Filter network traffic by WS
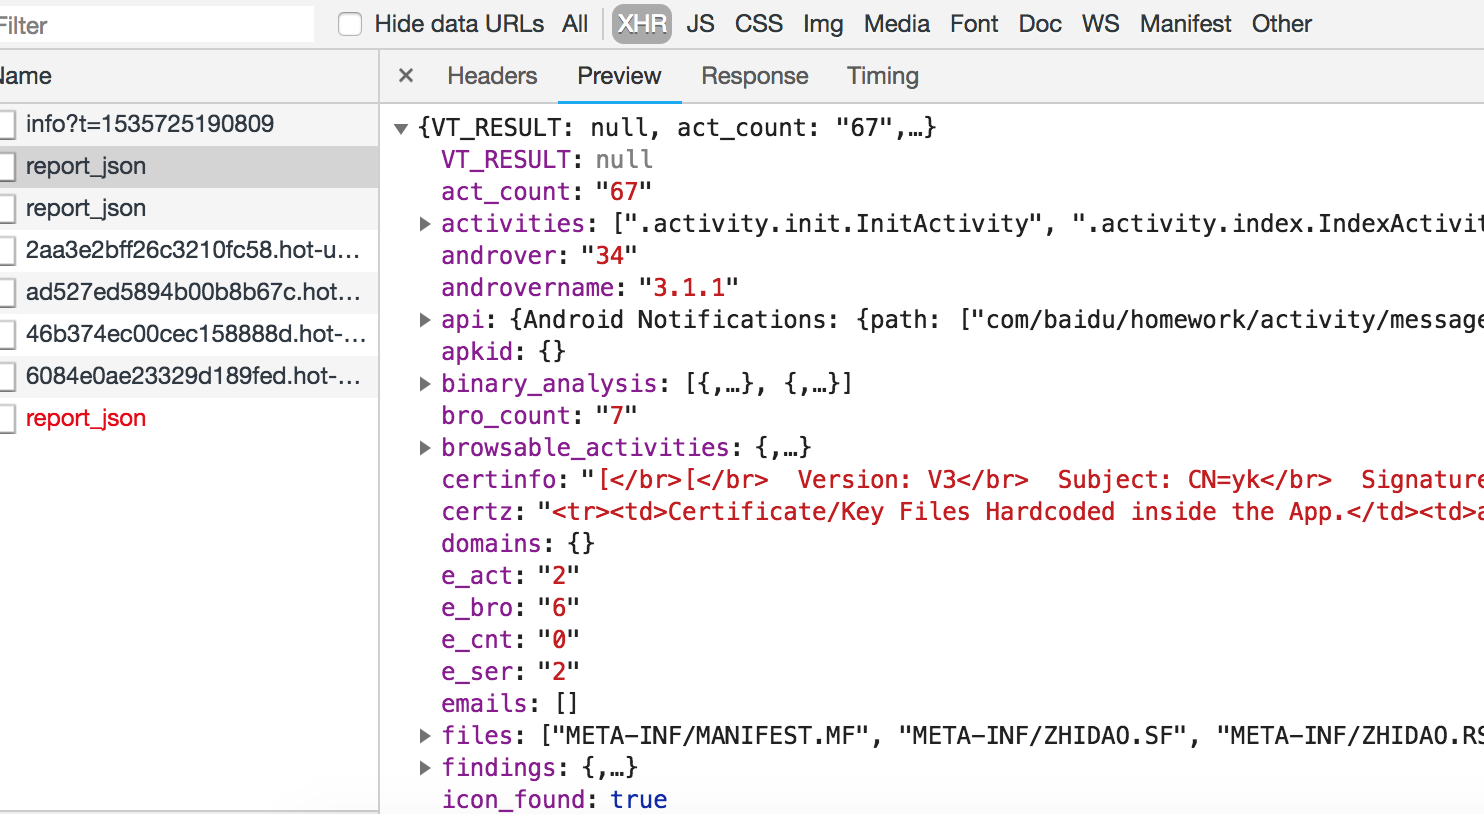Screen dimensions: 1484x814 point(1100,24)
